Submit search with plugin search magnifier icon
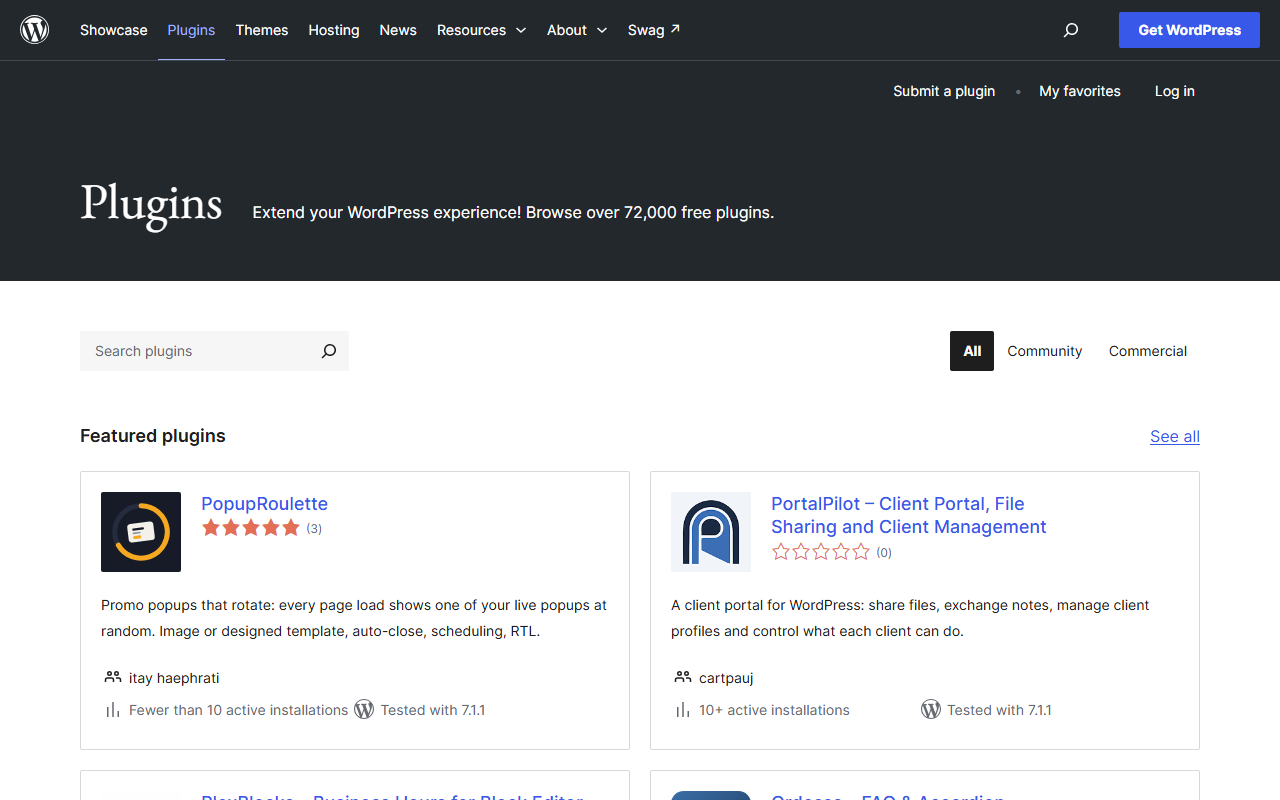Screen dimensions: 1280x800 (x=329, y=351)
